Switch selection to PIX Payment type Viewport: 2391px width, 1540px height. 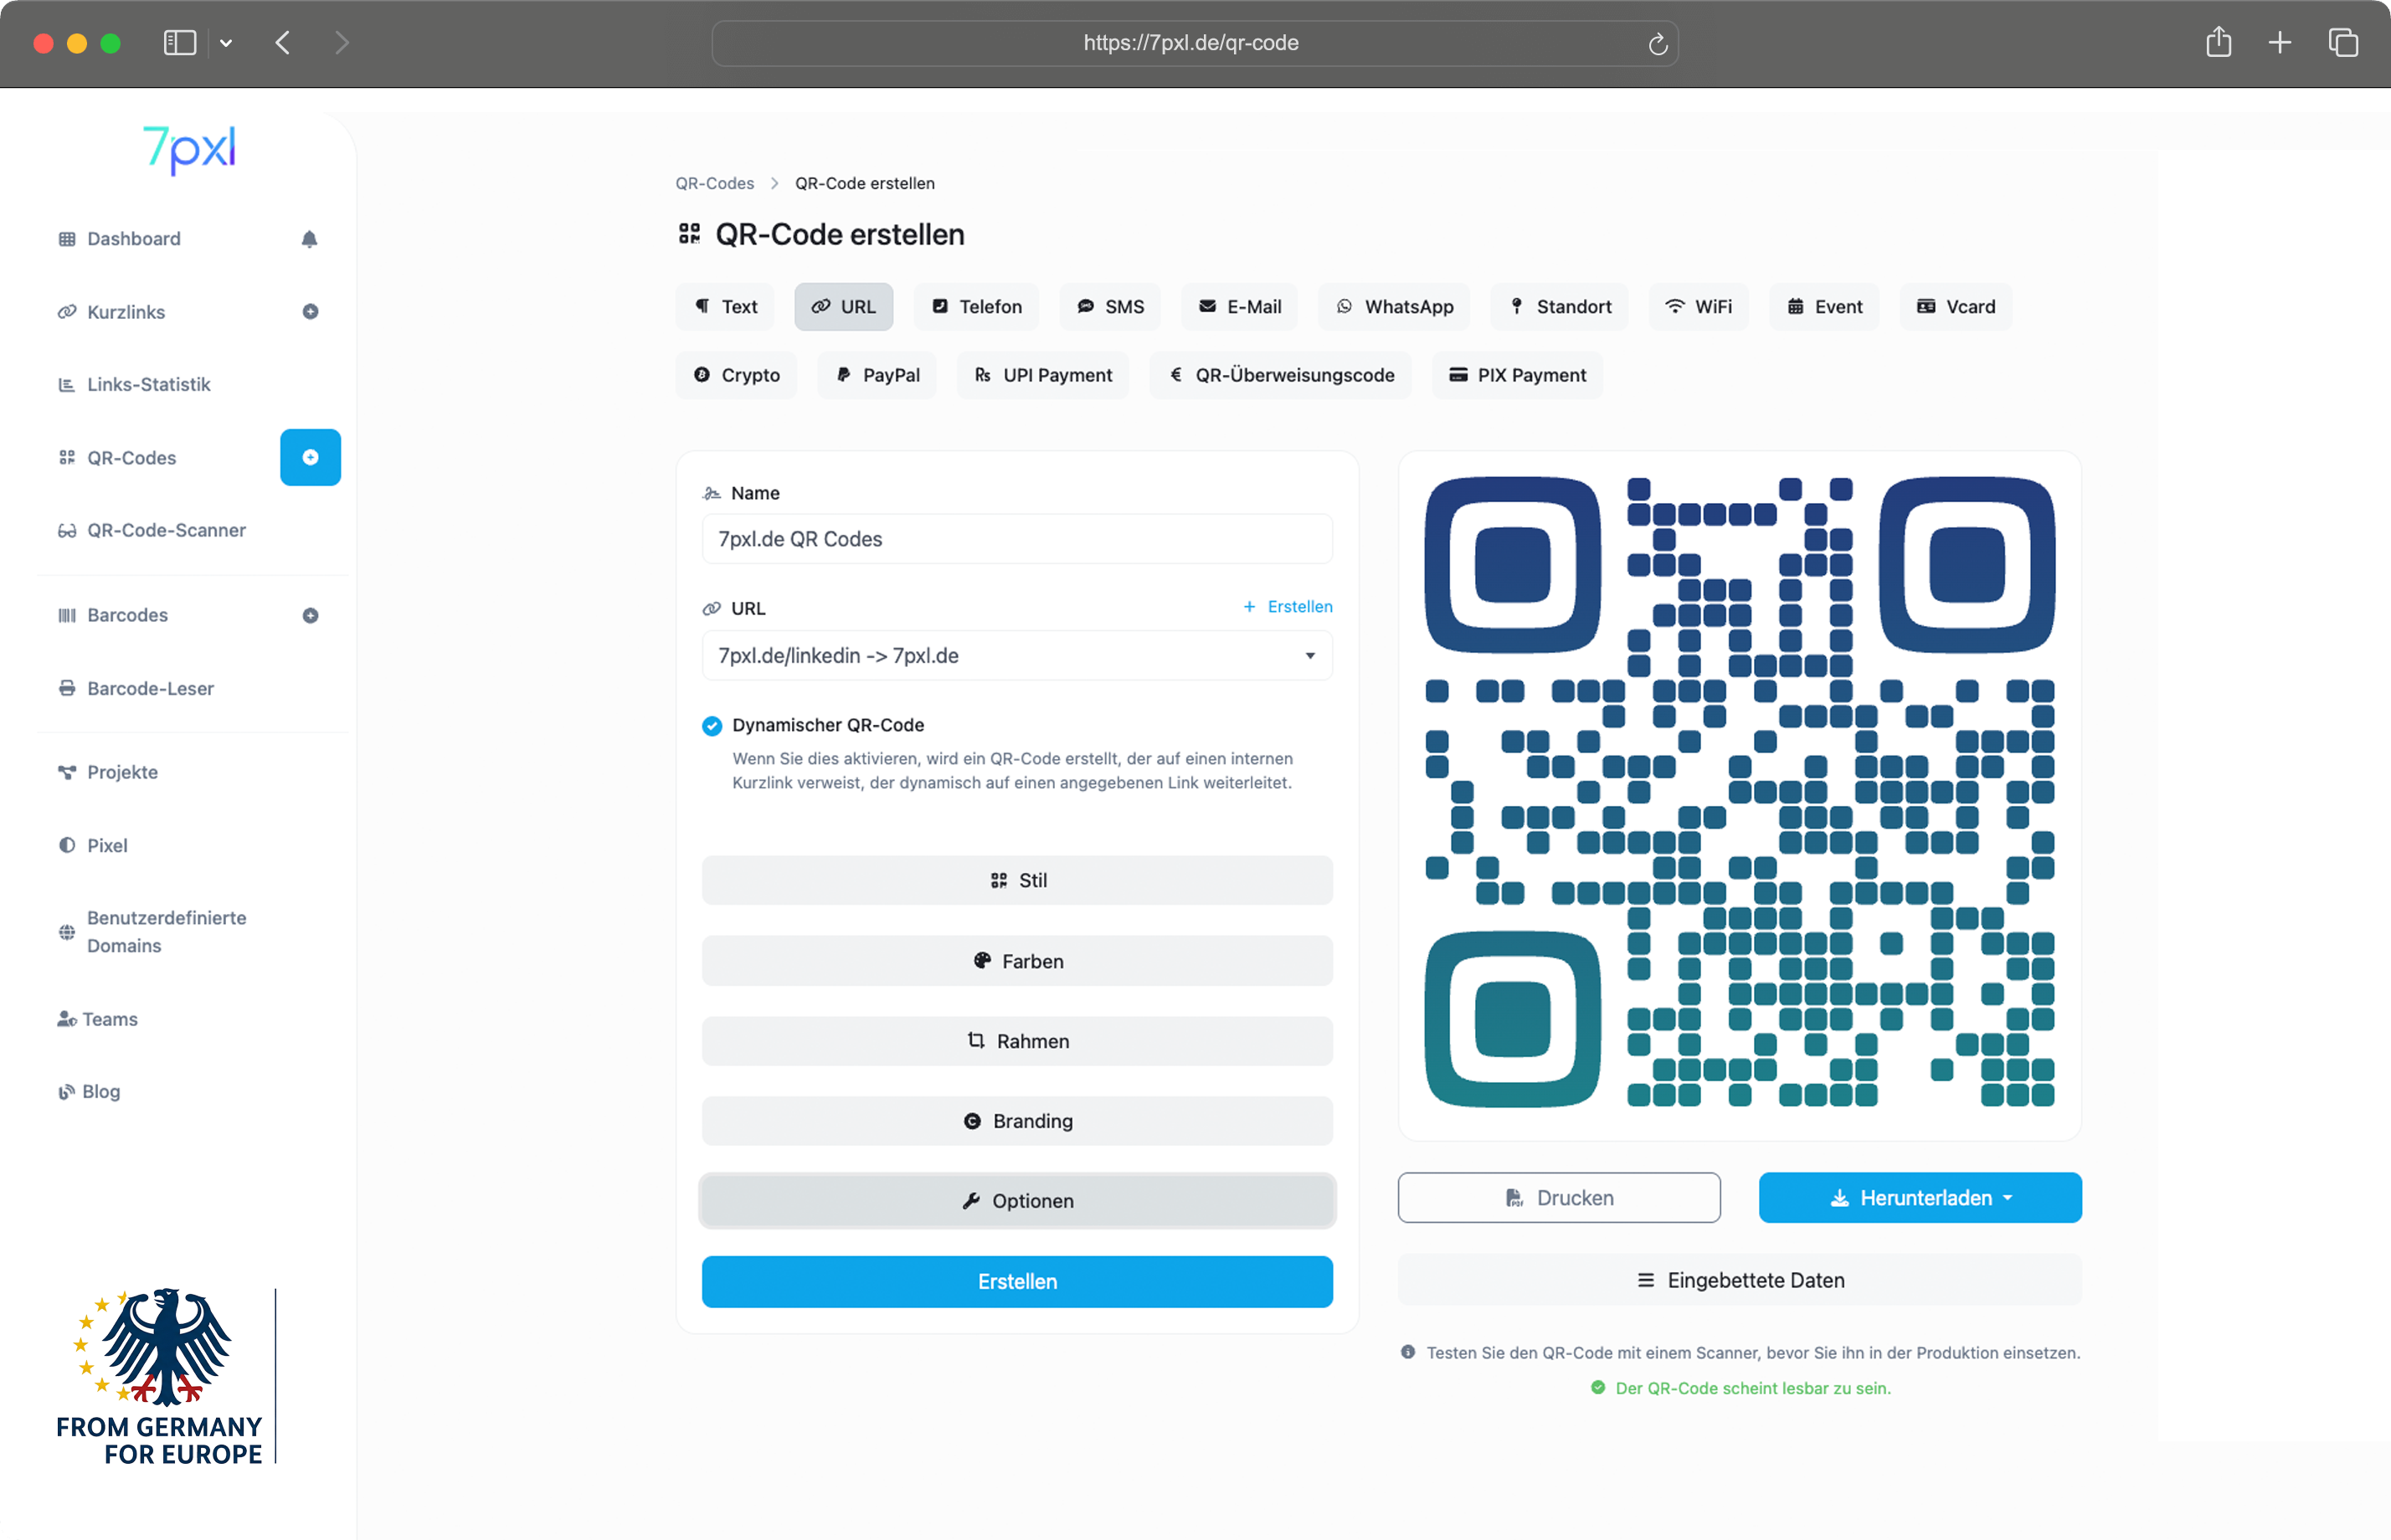[1516, 375]
